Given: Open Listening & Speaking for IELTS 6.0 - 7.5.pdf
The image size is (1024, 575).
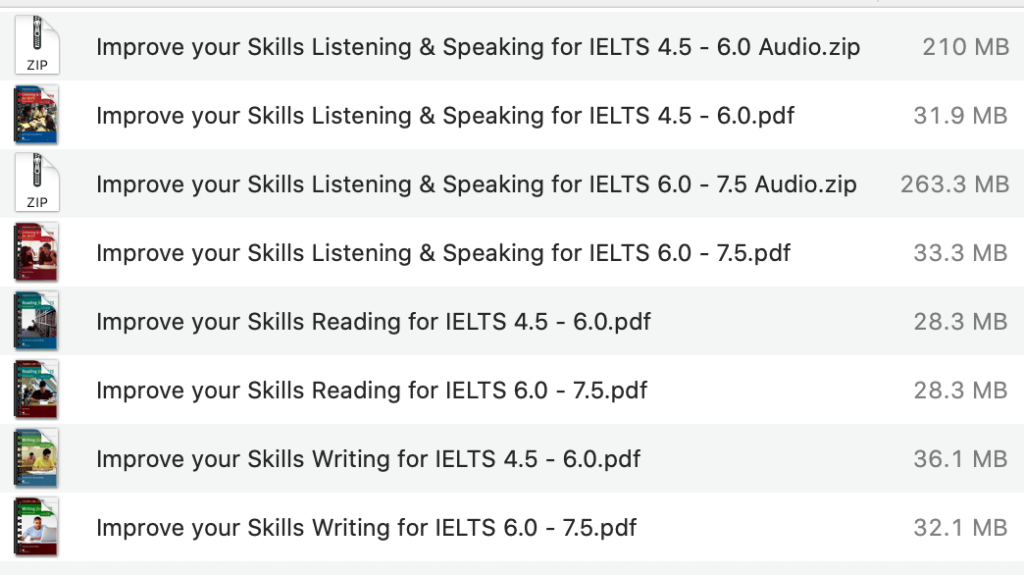Looking at the screenshot, I should [443, 253].
